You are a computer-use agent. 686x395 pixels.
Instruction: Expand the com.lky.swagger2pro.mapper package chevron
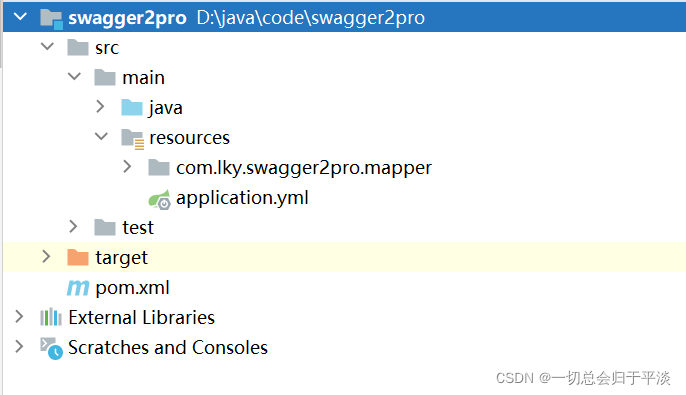point(127,166)
